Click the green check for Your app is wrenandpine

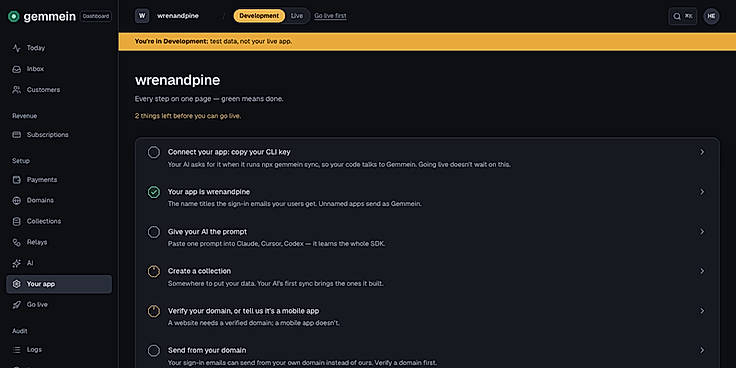(153, 192)
